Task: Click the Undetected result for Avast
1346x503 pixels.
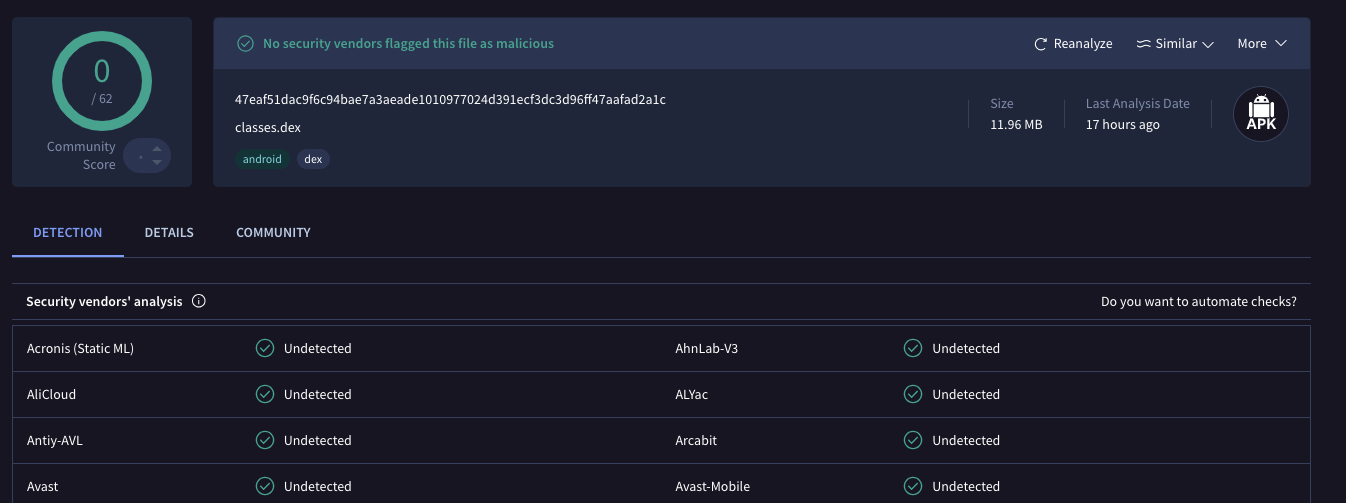Action: [x=318, y=487]
